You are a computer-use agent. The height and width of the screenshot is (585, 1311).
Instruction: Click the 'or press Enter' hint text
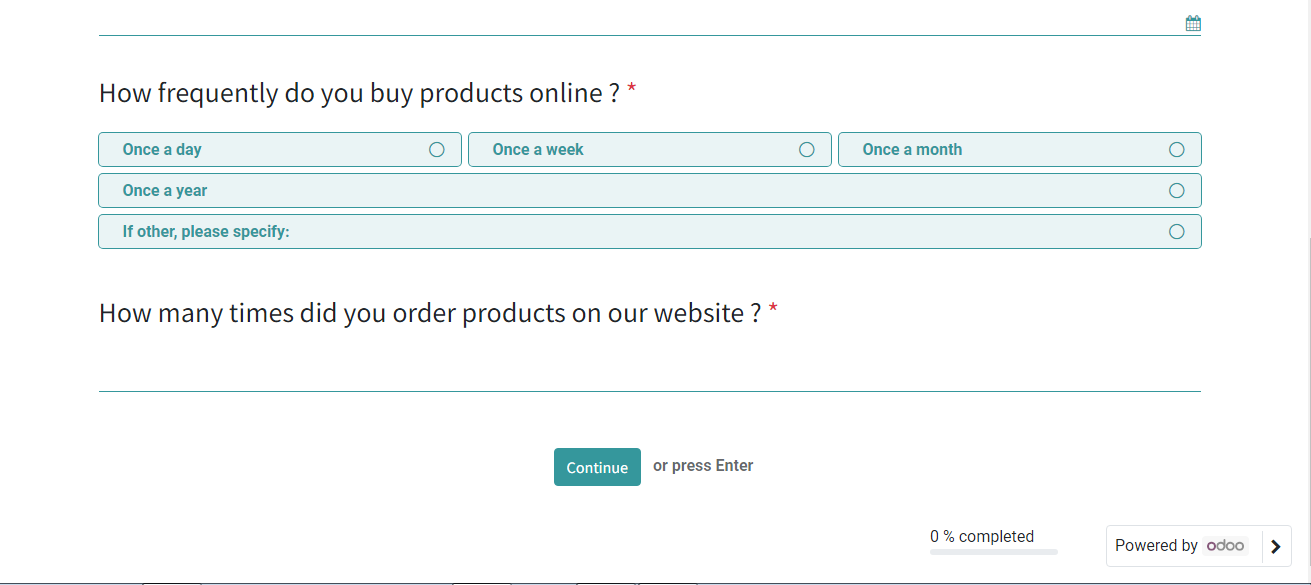703,465
